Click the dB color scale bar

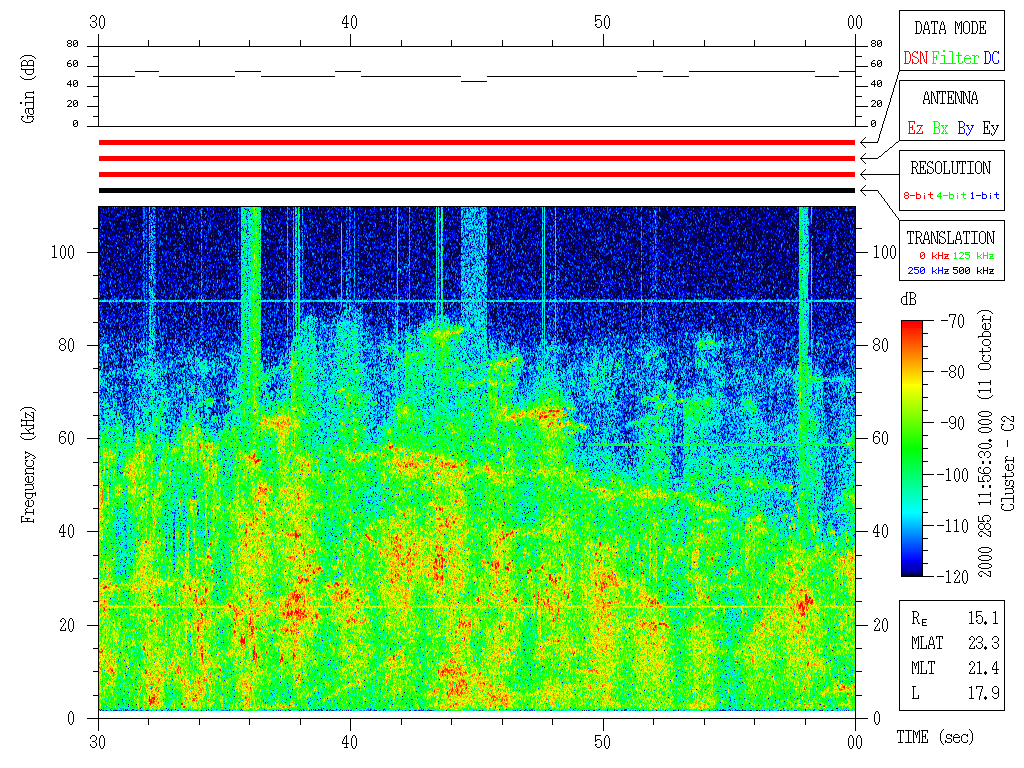coord(912,448)
